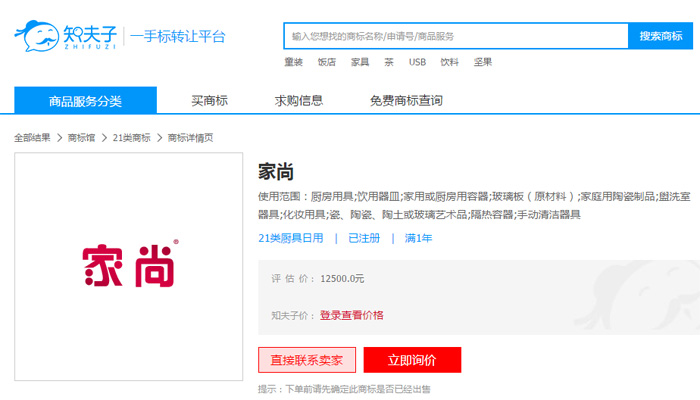Viewport: 700px width, 400px height.
Task: Click 登录查看价格 to log in
Action: [352, 315]
